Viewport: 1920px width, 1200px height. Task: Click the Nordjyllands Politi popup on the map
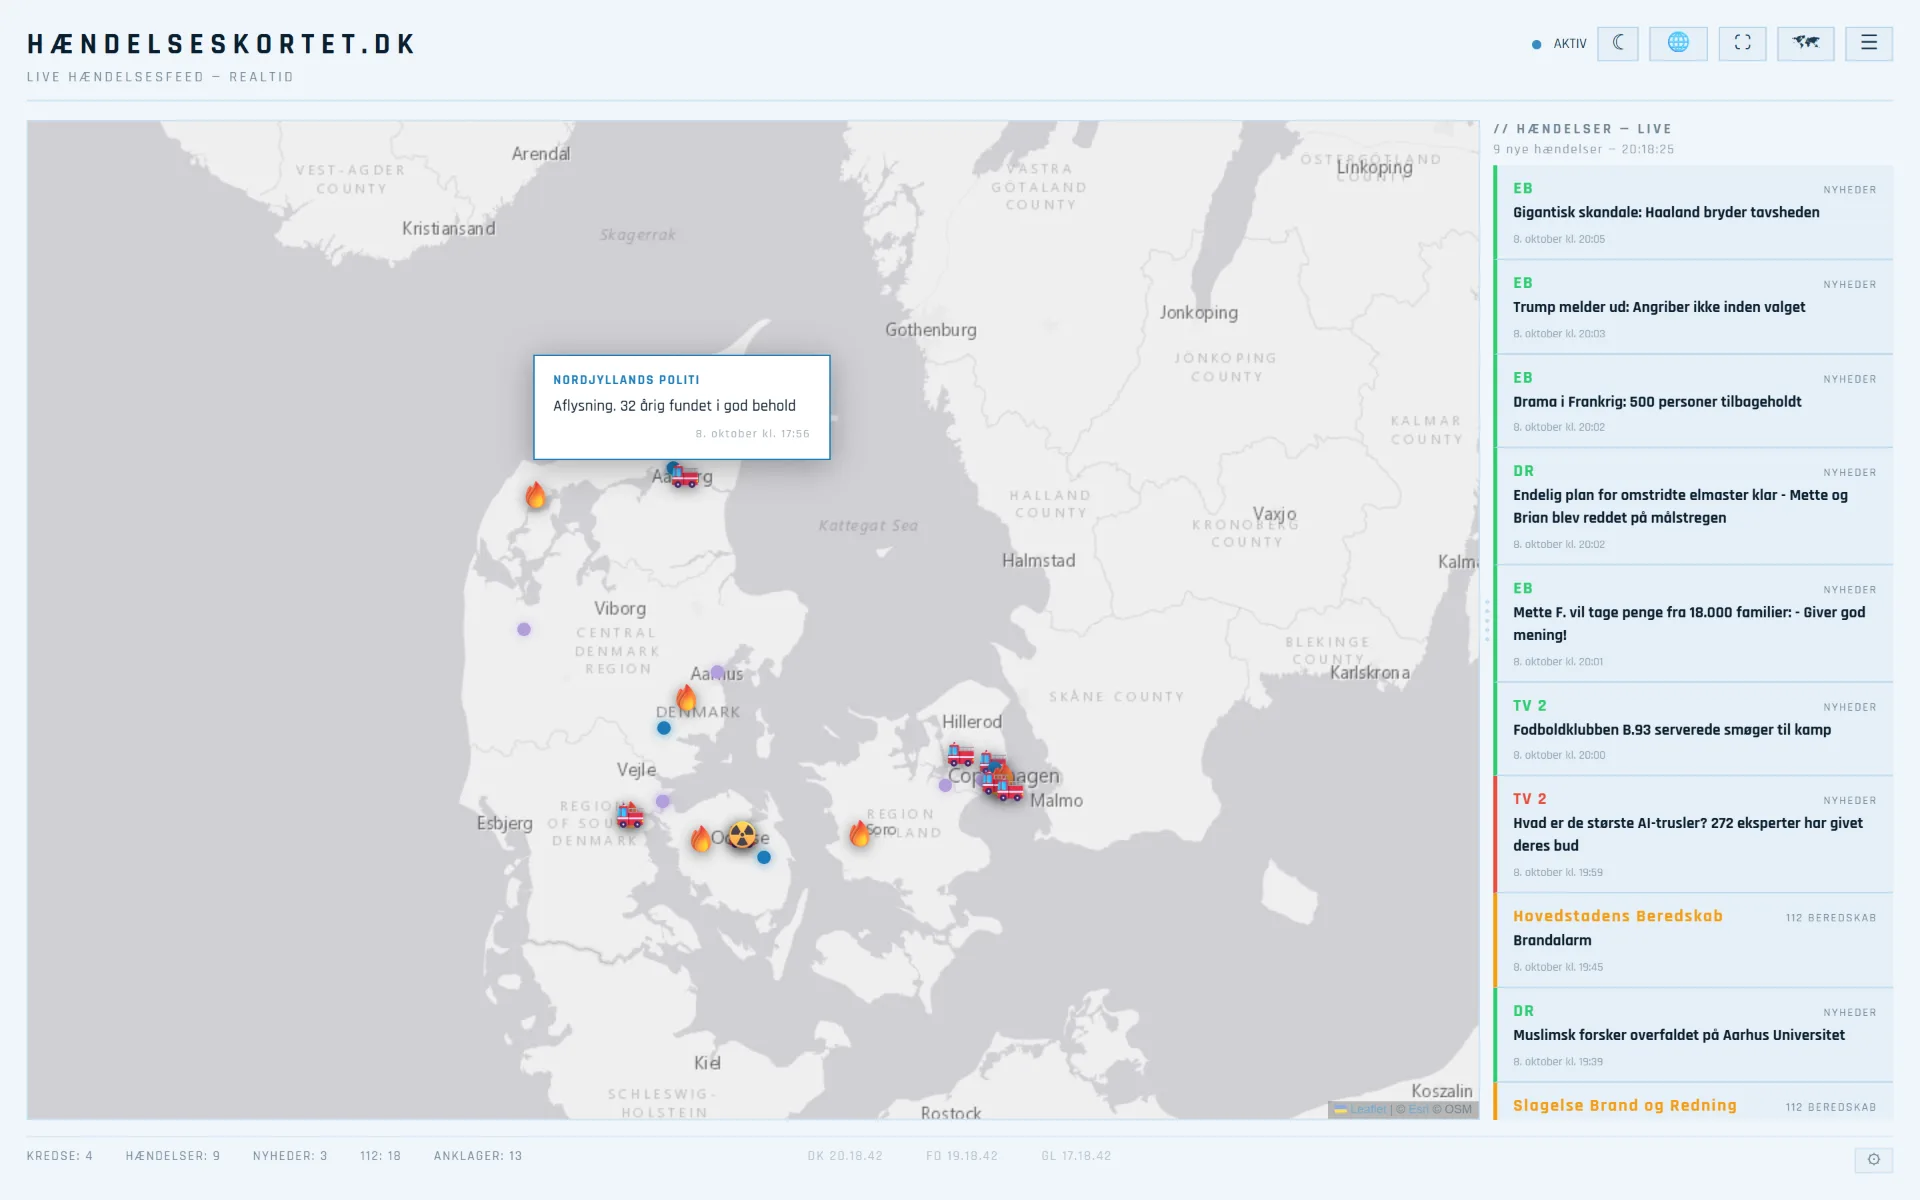[x=682, y=407]
